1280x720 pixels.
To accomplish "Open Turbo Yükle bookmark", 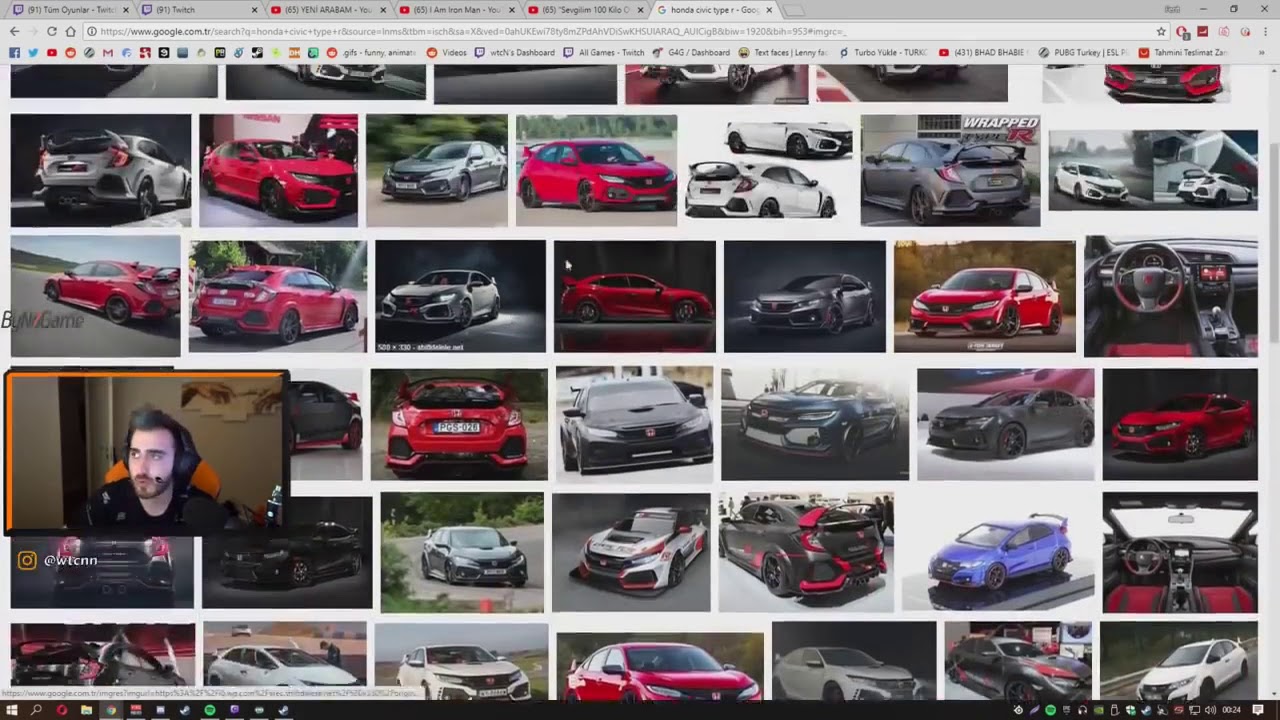I will coord(883,52).
